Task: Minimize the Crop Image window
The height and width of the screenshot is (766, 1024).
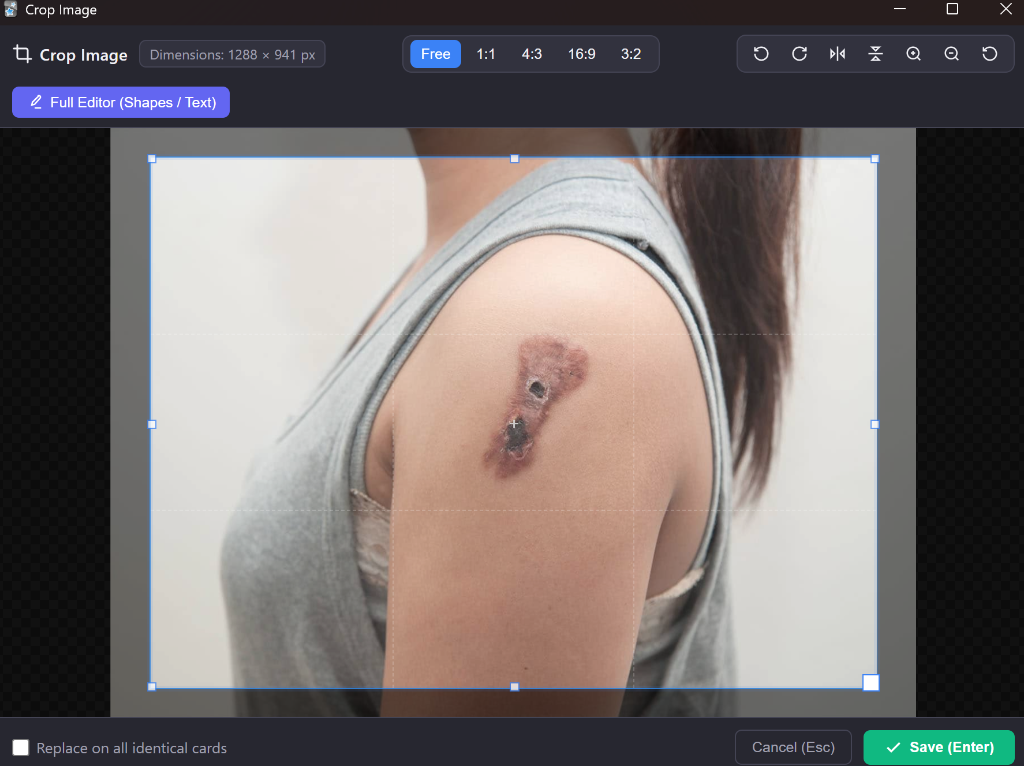Action: (900, 9)
